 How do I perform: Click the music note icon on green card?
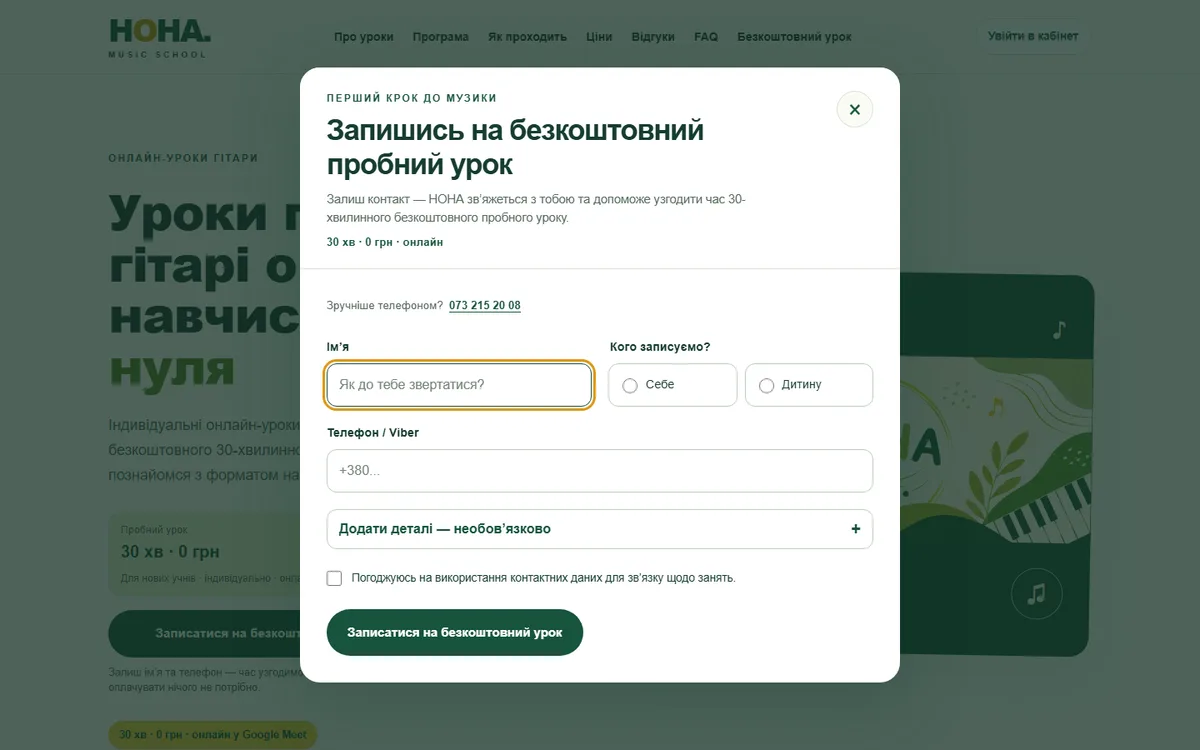tap(1059, 329)
